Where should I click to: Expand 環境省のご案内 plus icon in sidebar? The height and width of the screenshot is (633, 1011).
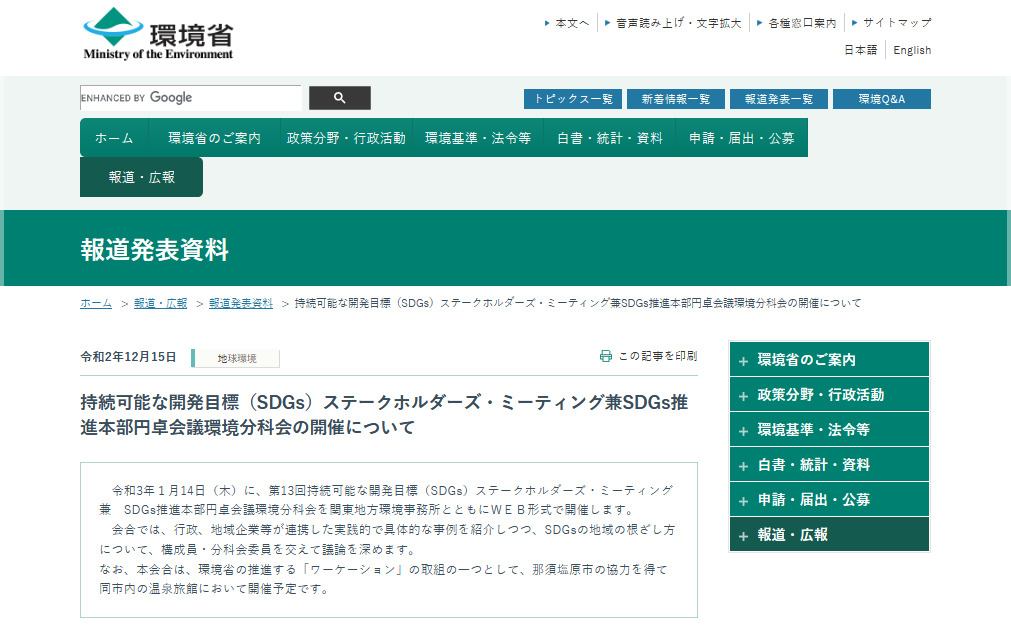pyautogui.click(x=743, y=361)
